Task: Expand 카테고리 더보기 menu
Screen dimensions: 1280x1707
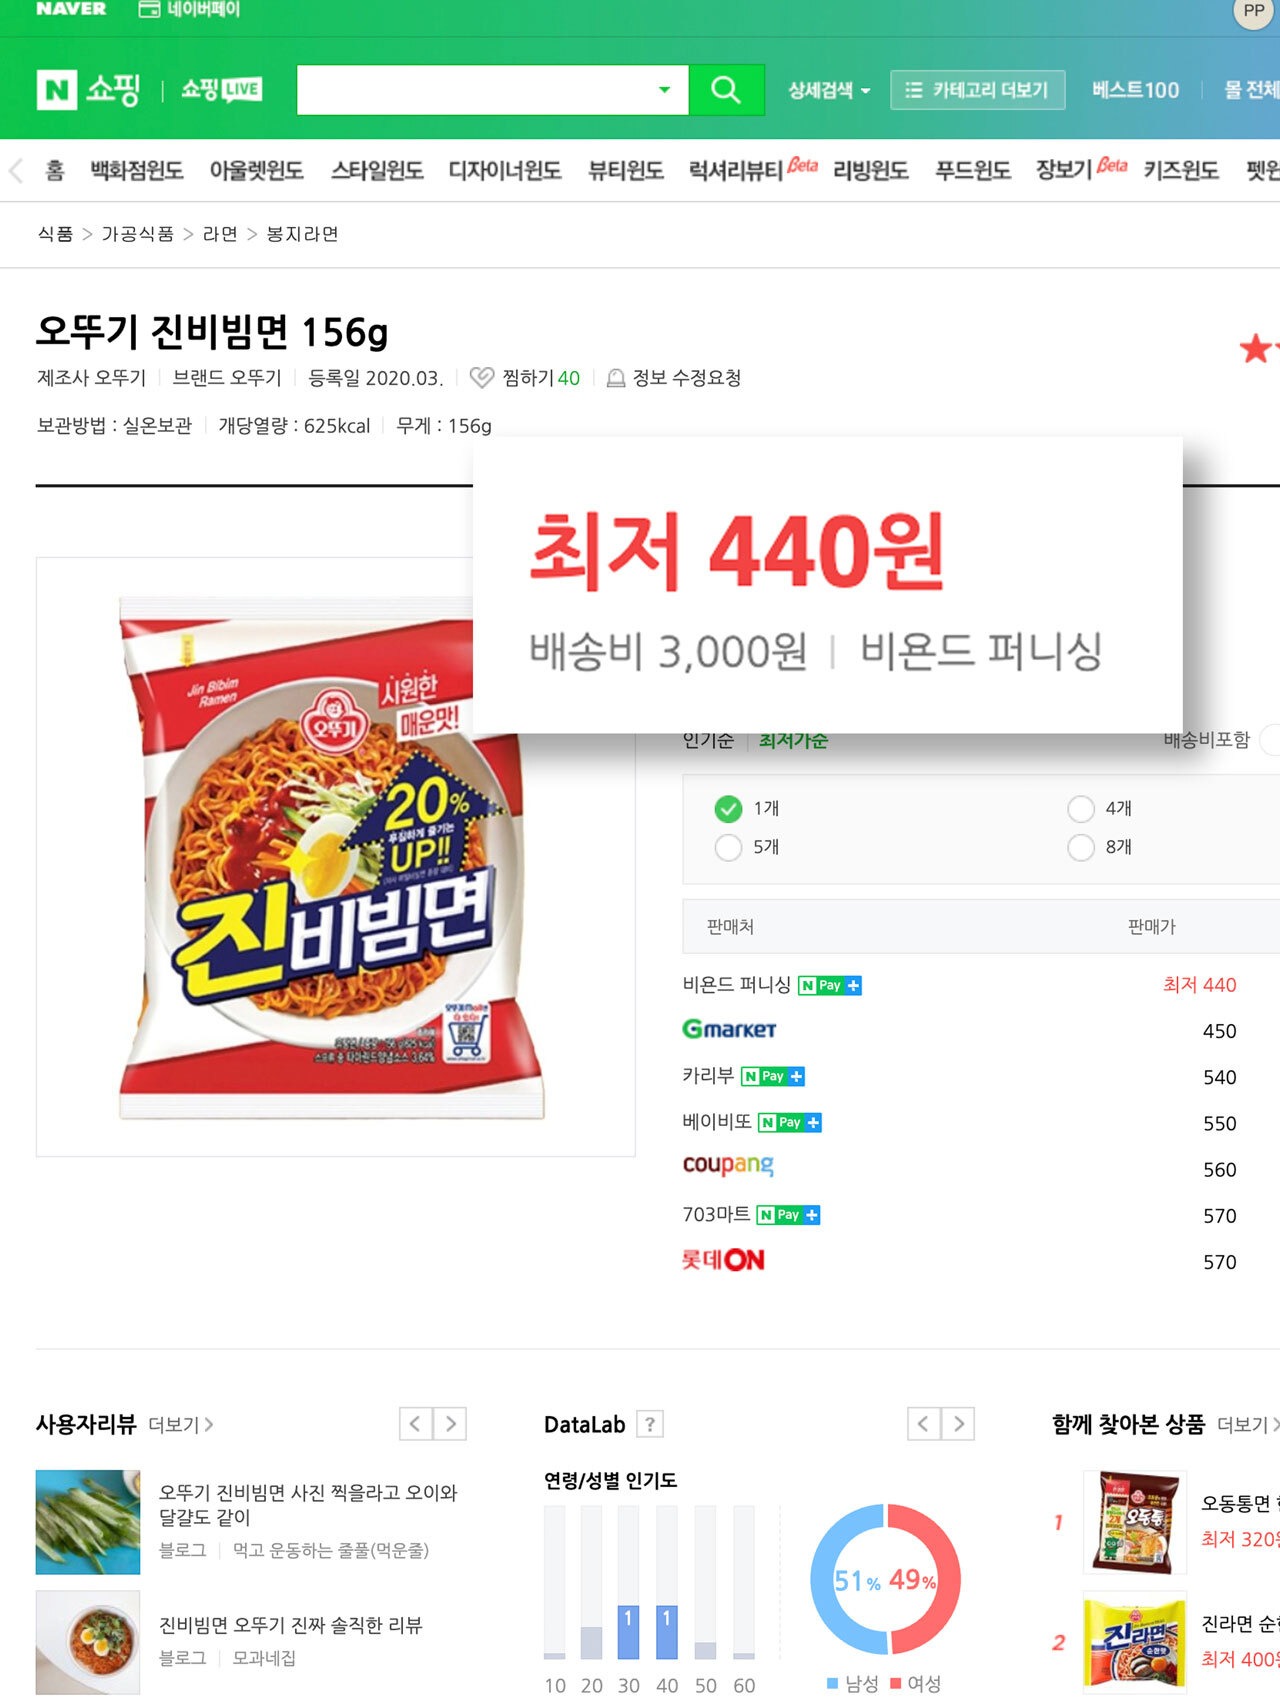Action: 977,90
